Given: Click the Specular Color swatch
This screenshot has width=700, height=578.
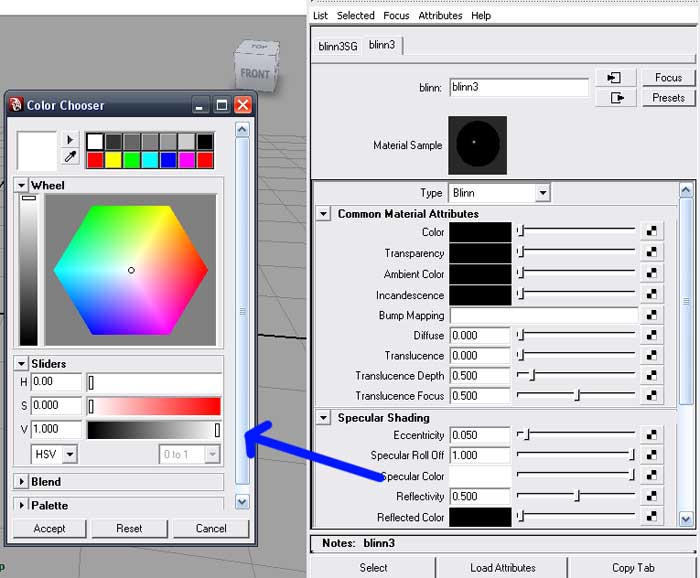Looking at the screenshot, I should tap(480, 476).
